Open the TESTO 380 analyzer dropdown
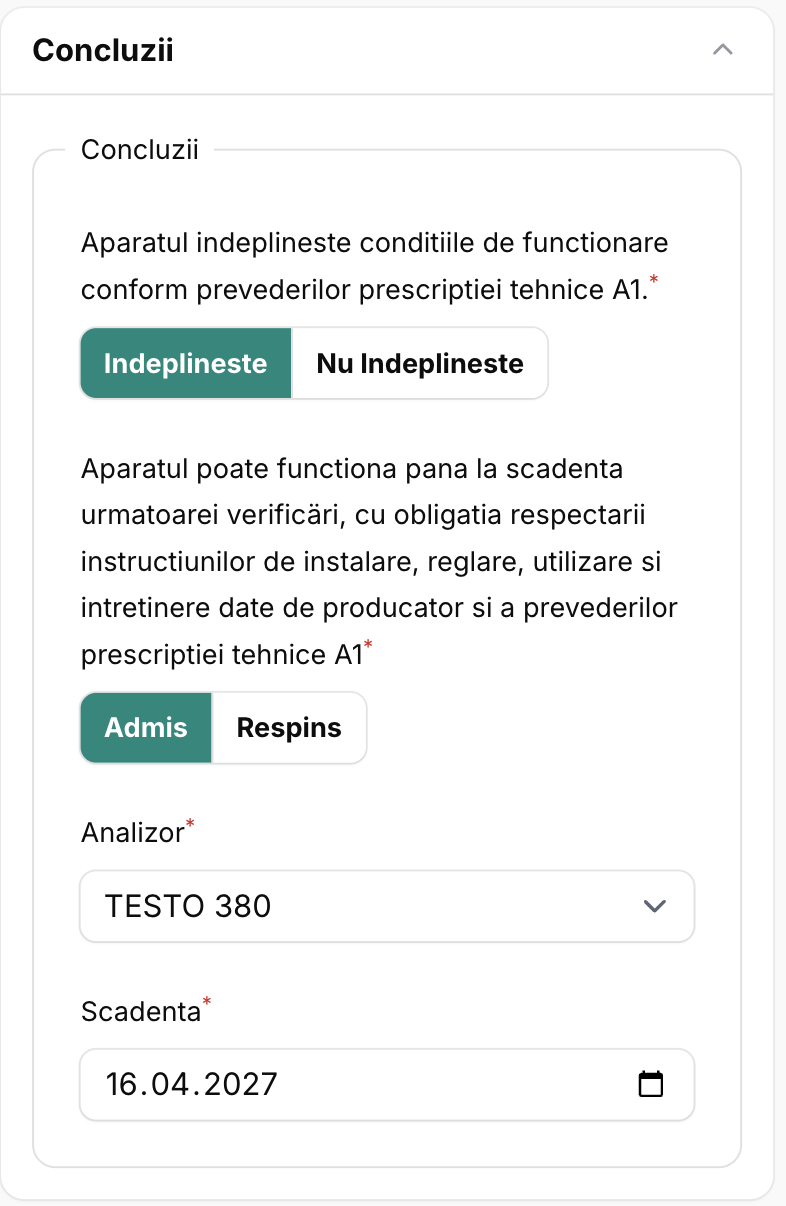 (386, 906)
